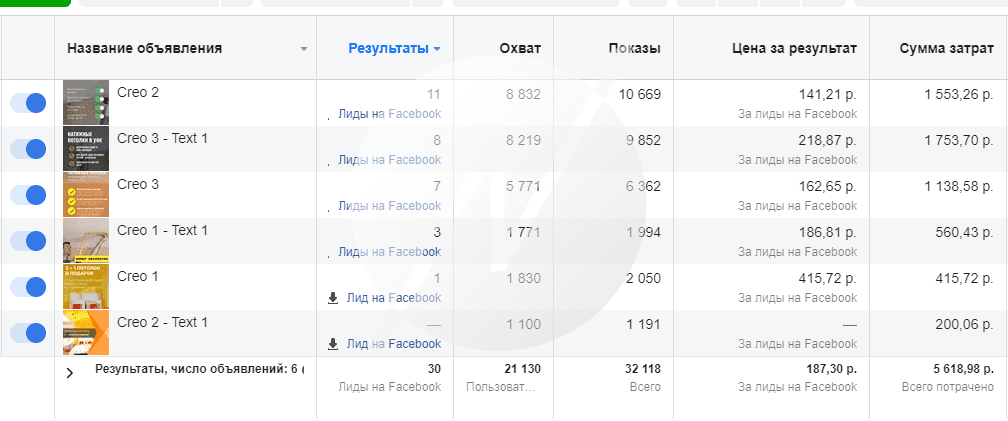Click the download icon in Creo 1 row
The height and width of the screenshot is (421, 1008).
pos(333,298)
